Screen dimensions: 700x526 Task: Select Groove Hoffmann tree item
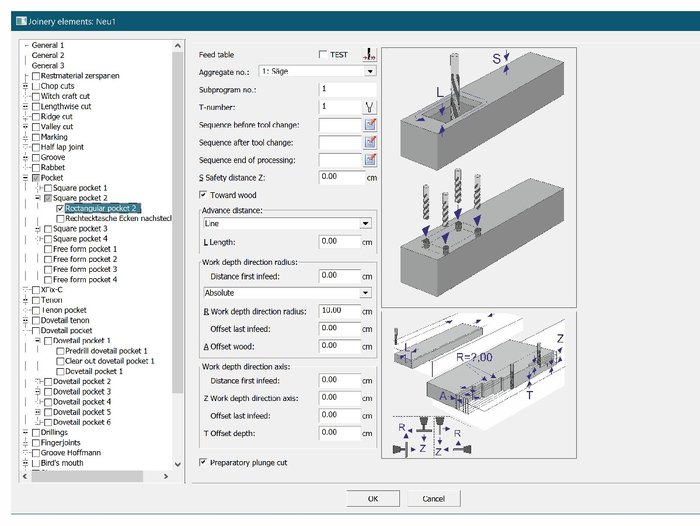(71, 453)
